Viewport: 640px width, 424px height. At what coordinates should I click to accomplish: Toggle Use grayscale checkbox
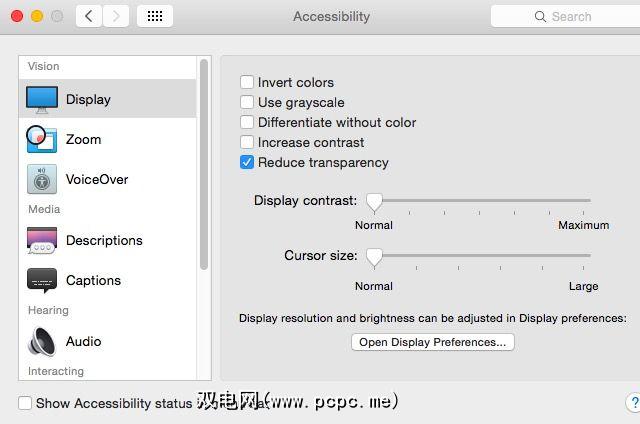[x=247, y=102]
